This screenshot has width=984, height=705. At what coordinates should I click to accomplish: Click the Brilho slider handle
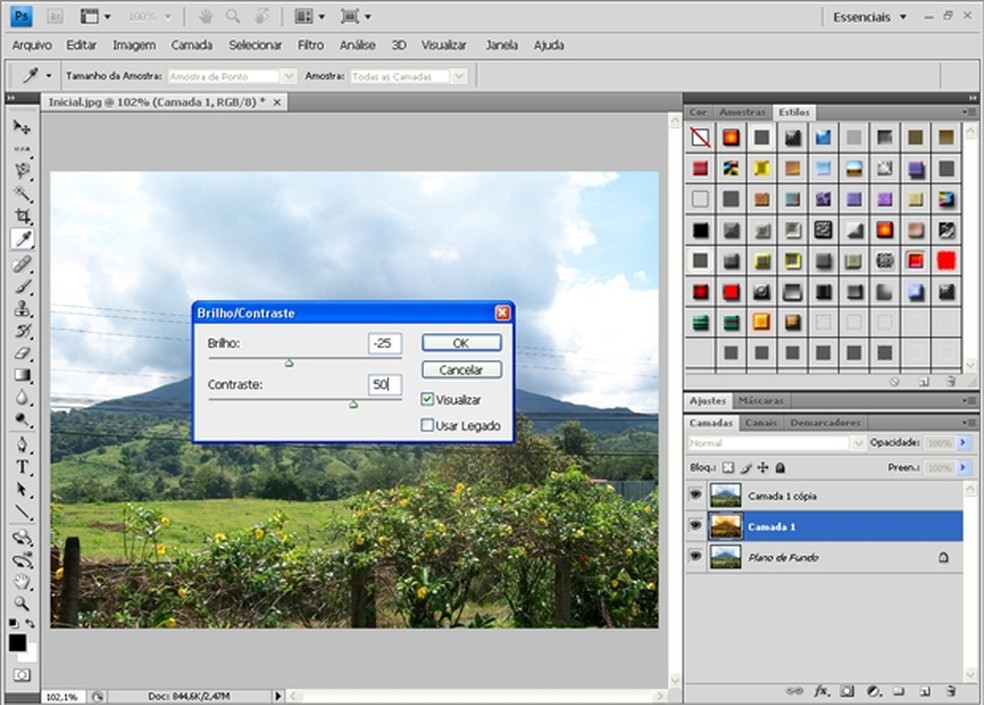click(289, 363)
